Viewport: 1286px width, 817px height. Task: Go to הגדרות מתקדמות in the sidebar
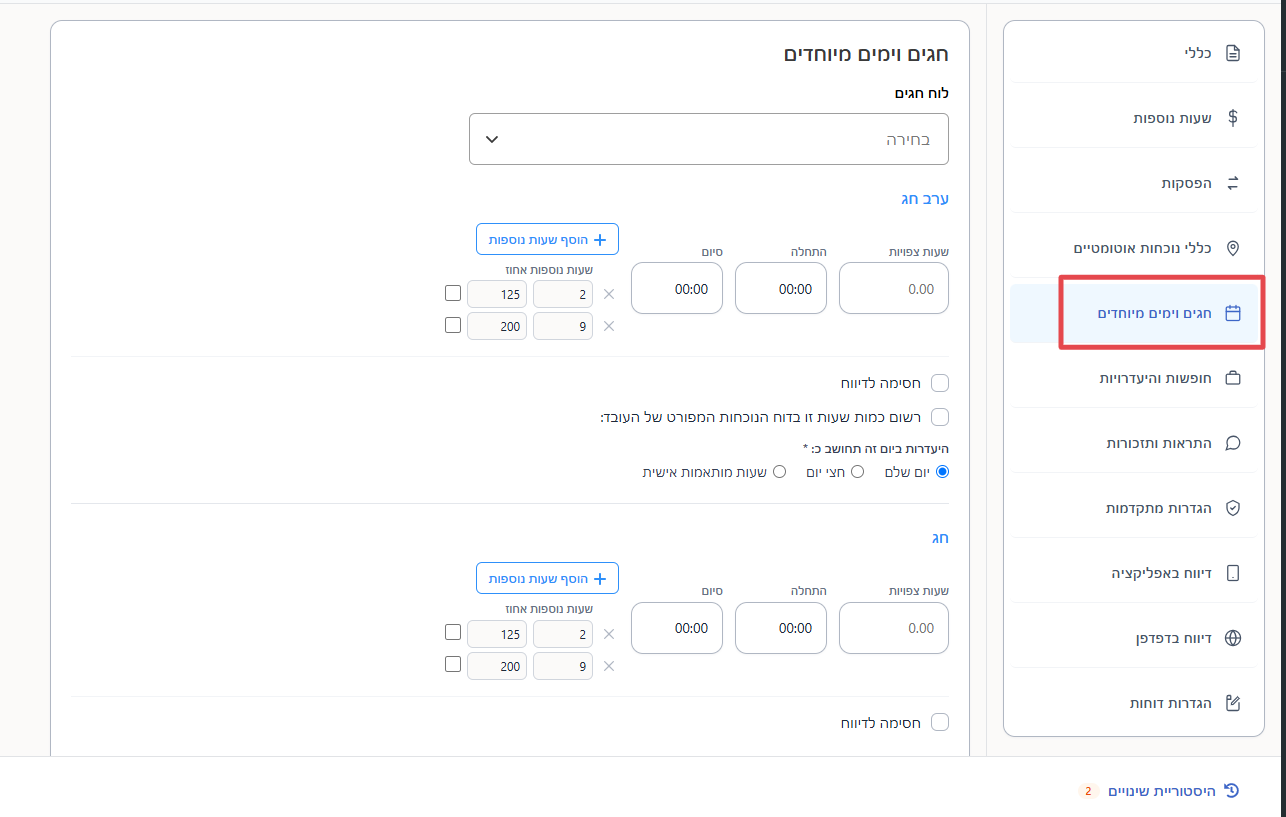coord(1135,508)
